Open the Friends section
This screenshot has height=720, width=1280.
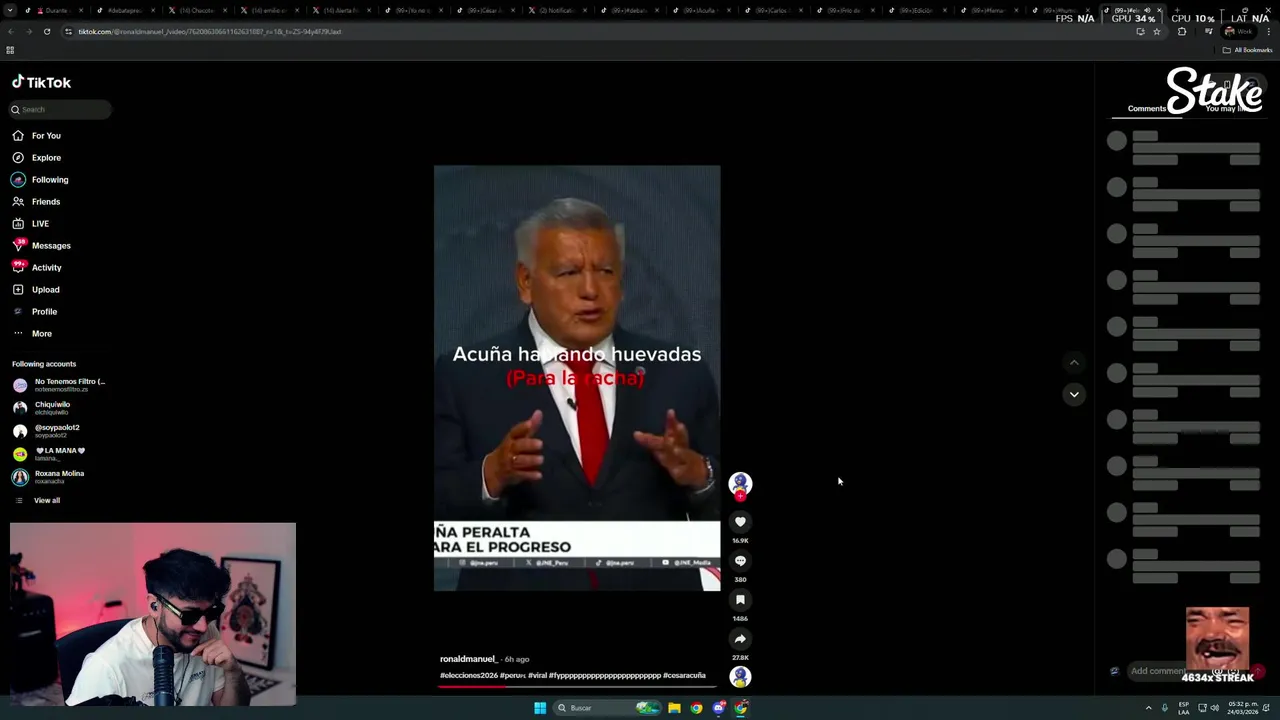coord(46,202)
